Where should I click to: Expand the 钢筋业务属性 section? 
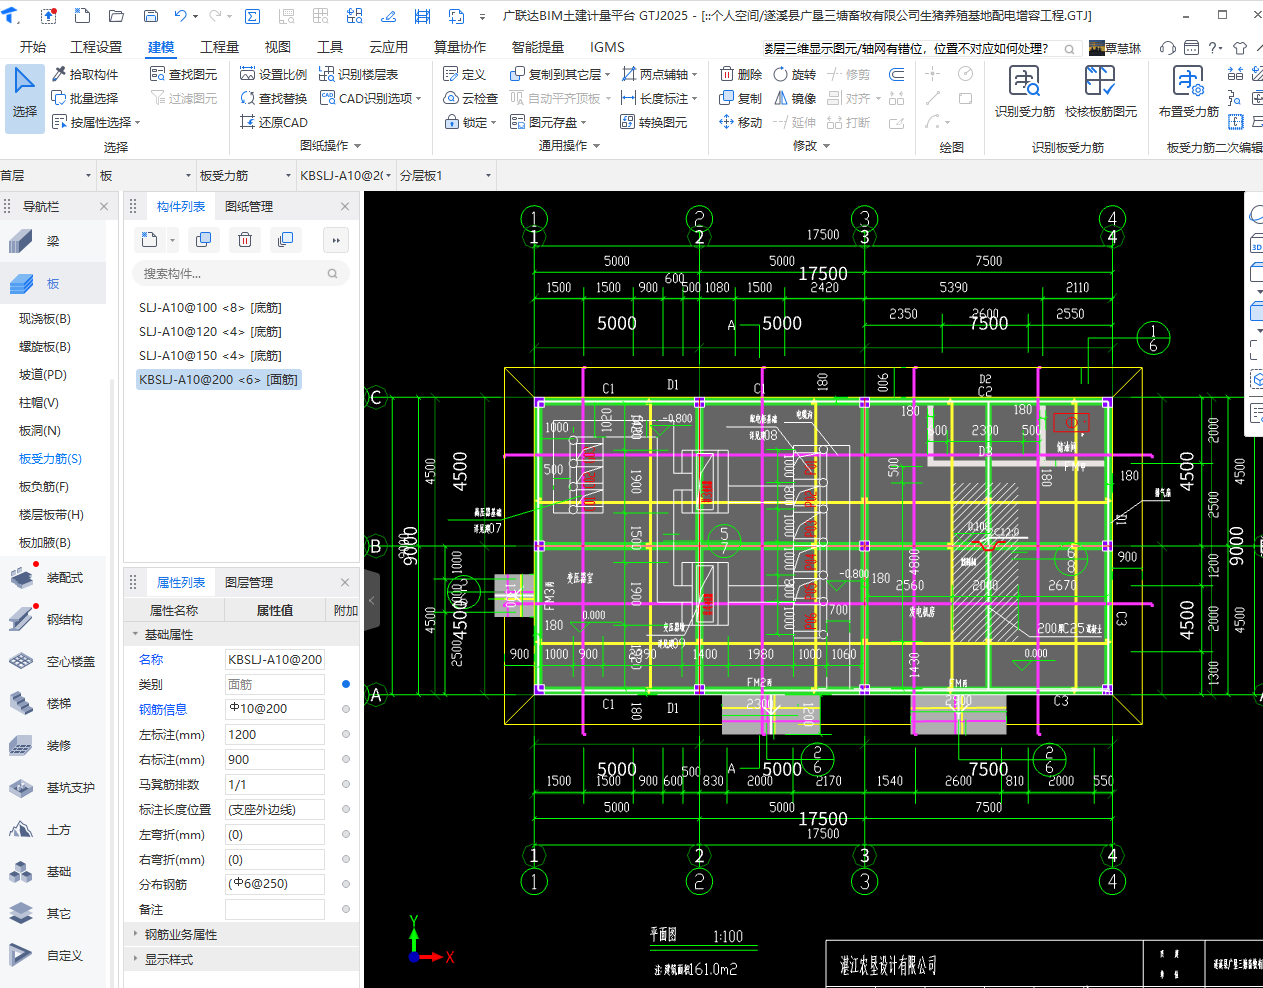point(136,934)
